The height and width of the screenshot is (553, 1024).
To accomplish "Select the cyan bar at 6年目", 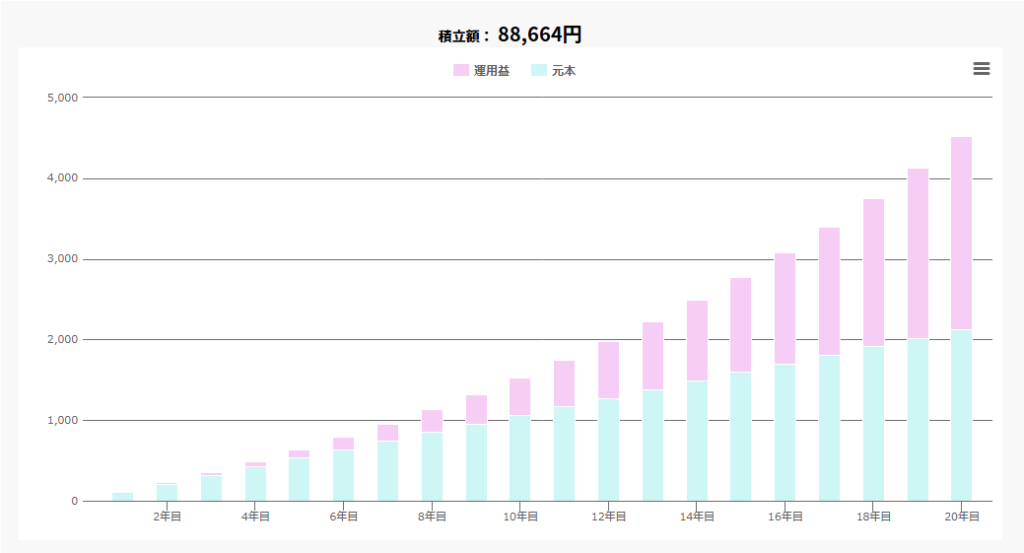I will (343, 475).
